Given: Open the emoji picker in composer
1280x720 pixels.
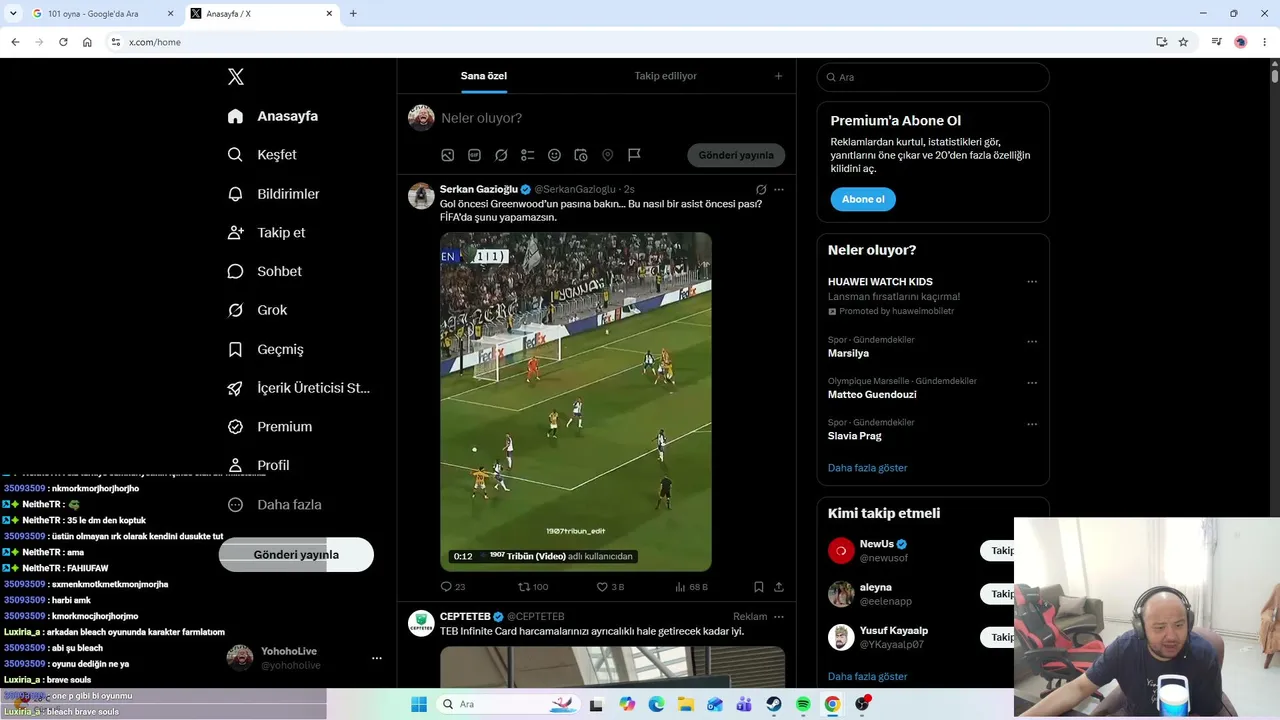Looking at the screenshot, I should [x=554, y=155].
